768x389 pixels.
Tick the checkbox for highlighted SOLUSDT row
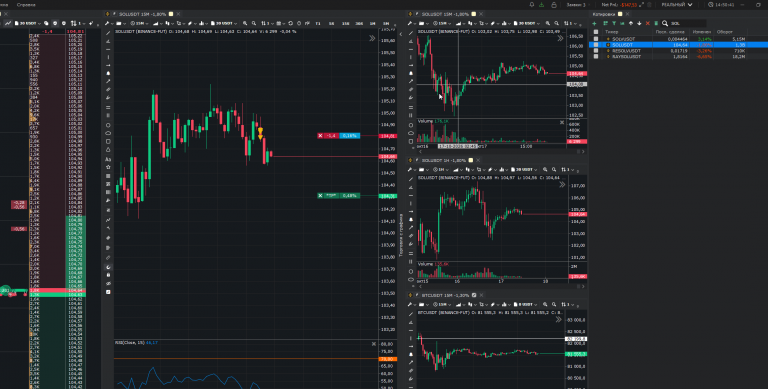pos(596,45)
